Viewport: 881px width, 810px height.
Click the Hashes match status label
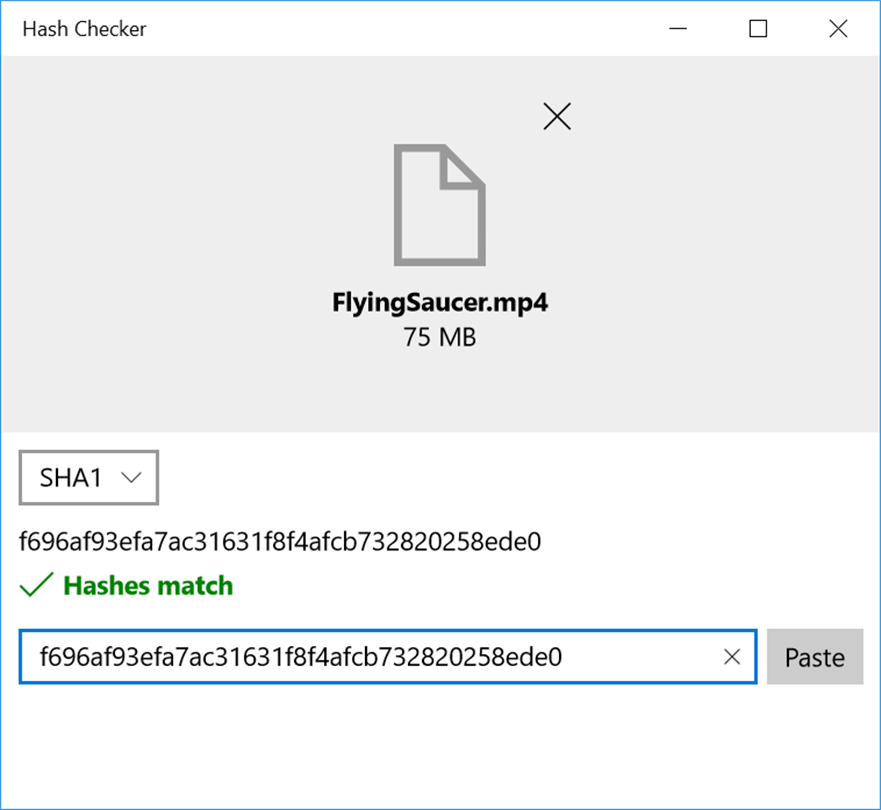coord(148,585)
